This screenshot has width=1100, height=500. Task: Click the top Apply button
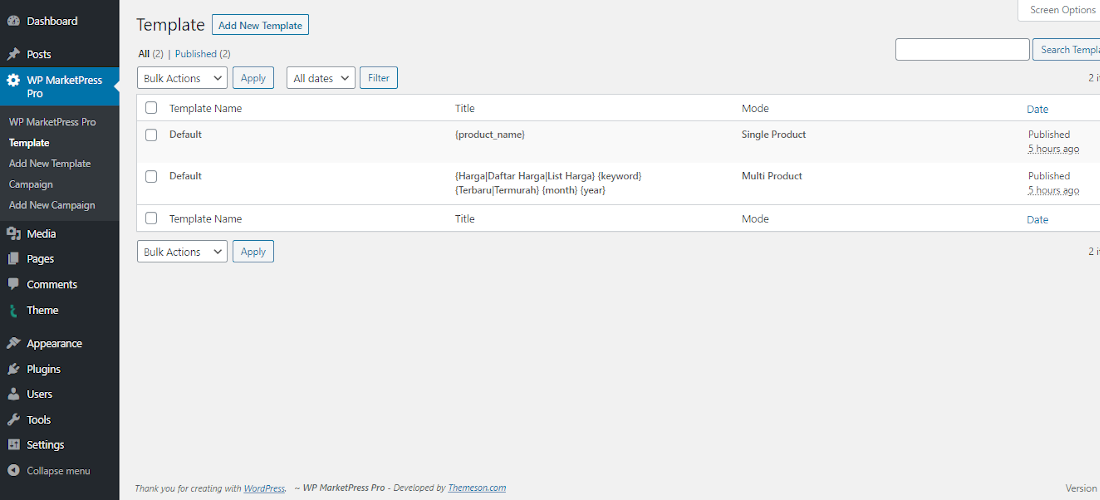click(x=253, y=78)
